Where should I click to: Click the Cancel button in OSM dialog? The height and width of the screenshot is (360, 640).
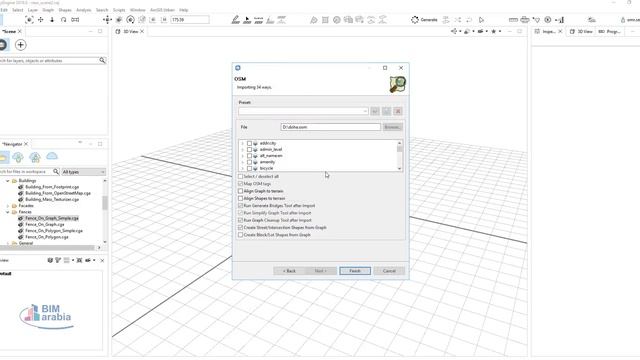[389, 271]
